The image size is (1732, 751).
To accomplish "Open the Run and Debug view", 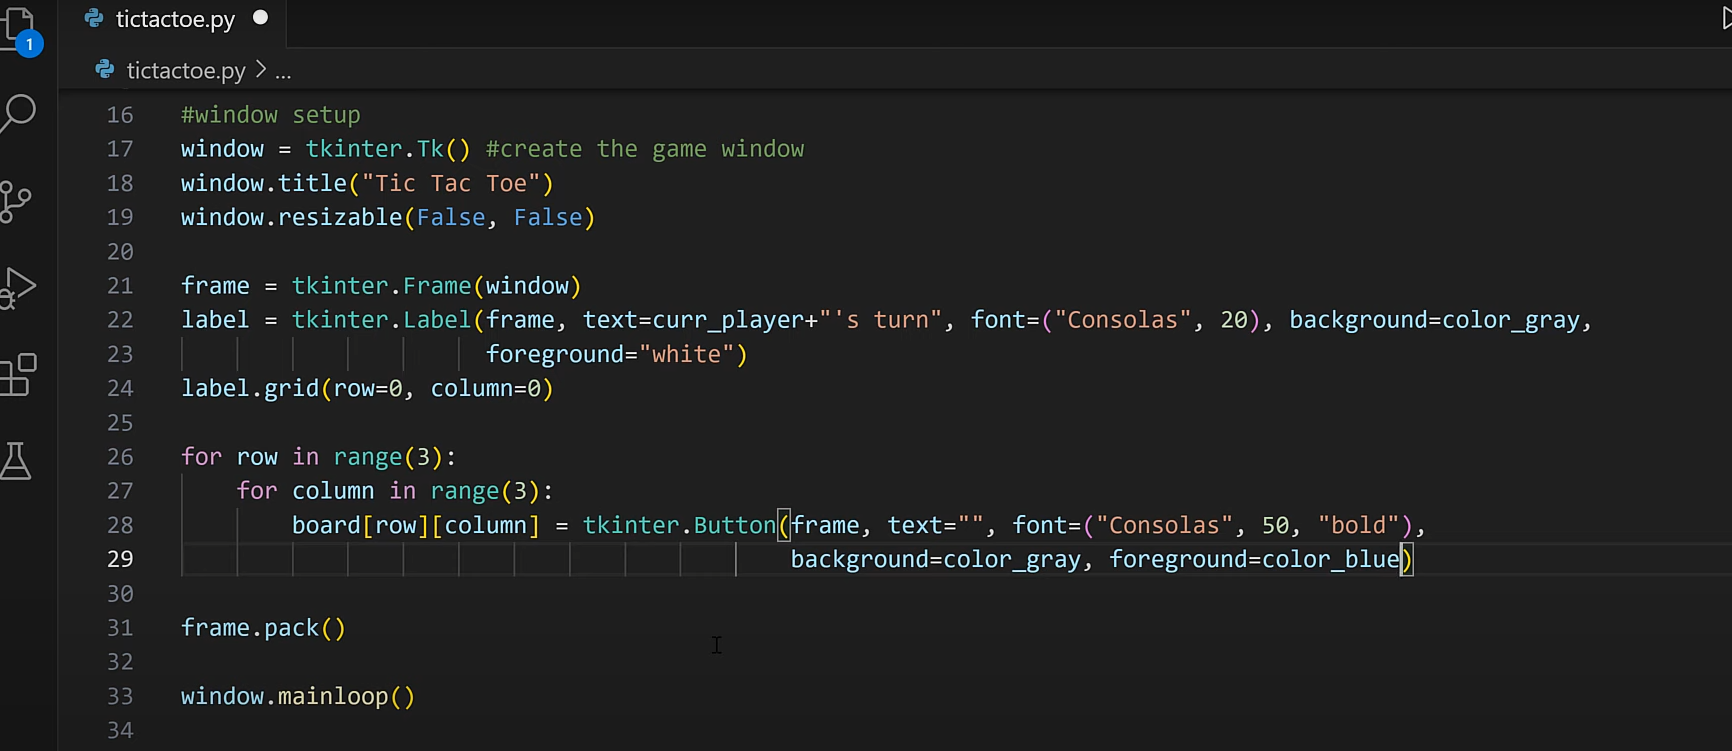I will coord(19,288).
